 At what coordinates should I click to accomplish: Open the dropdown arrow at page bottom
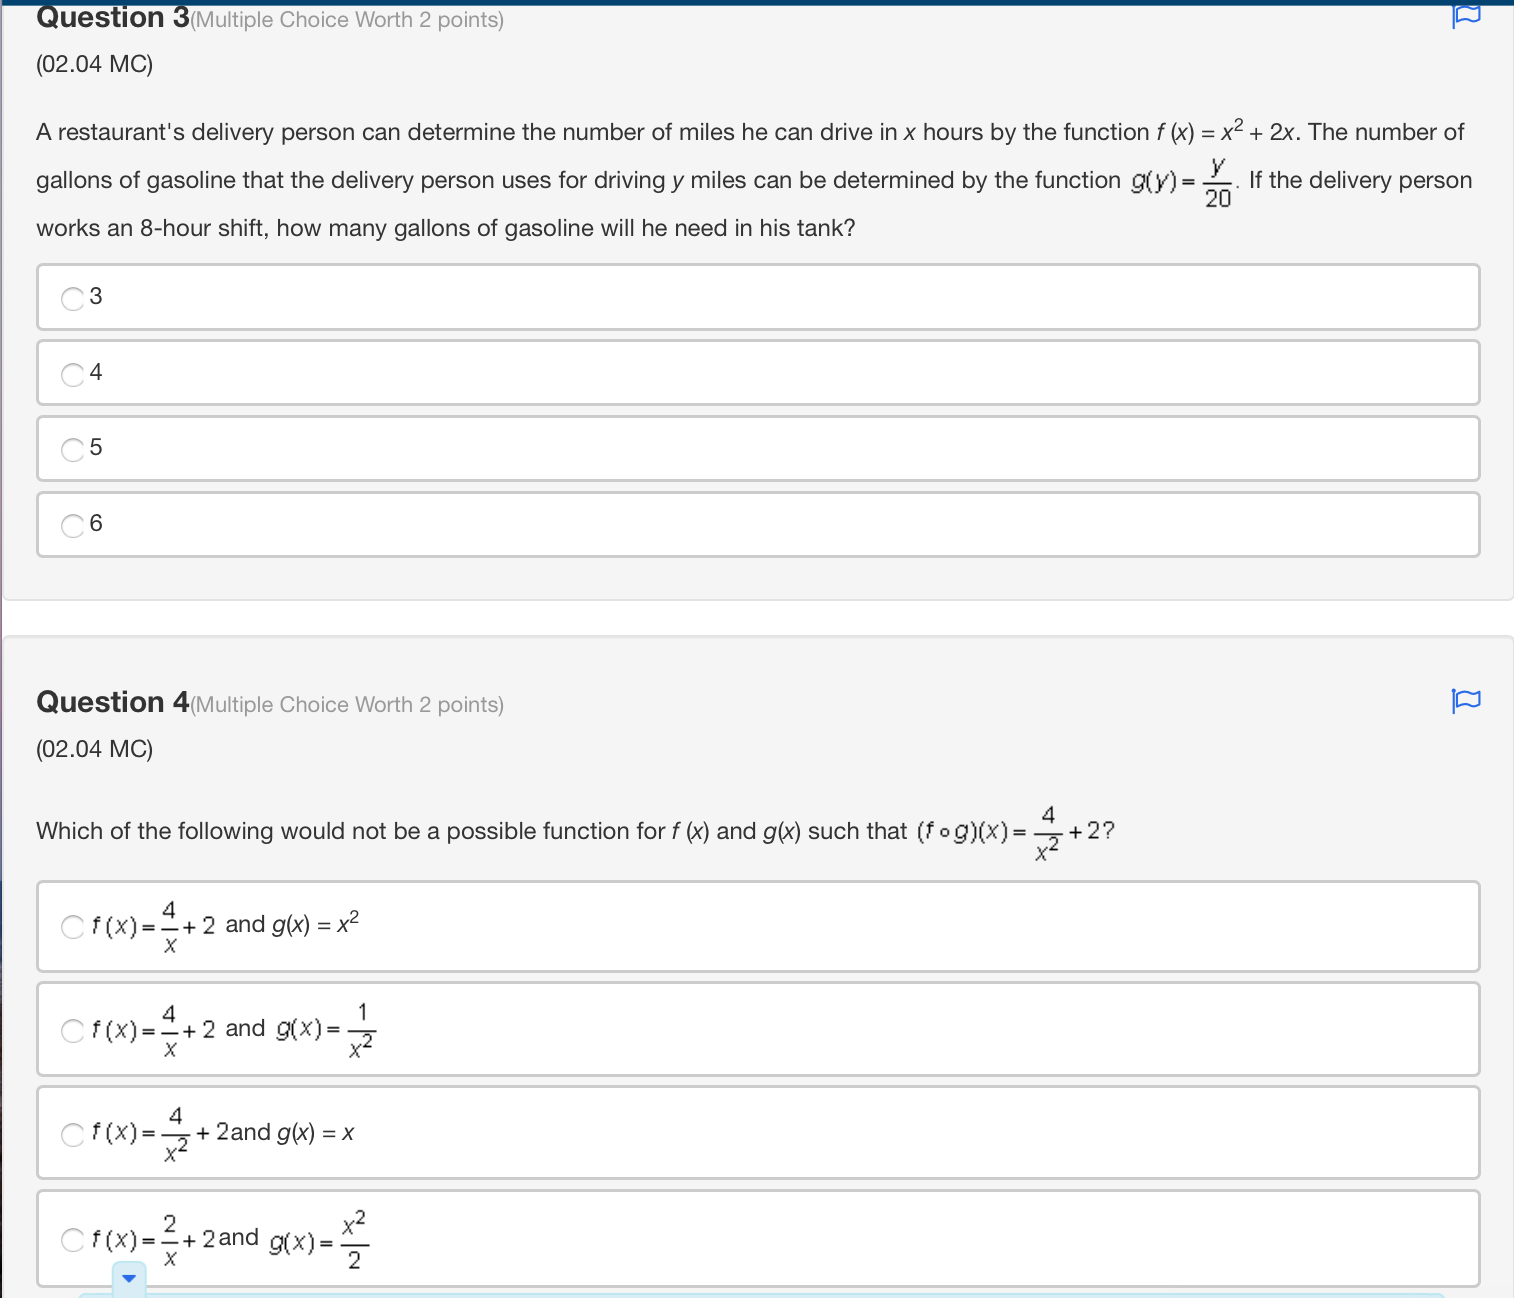tap(128, 1277)
